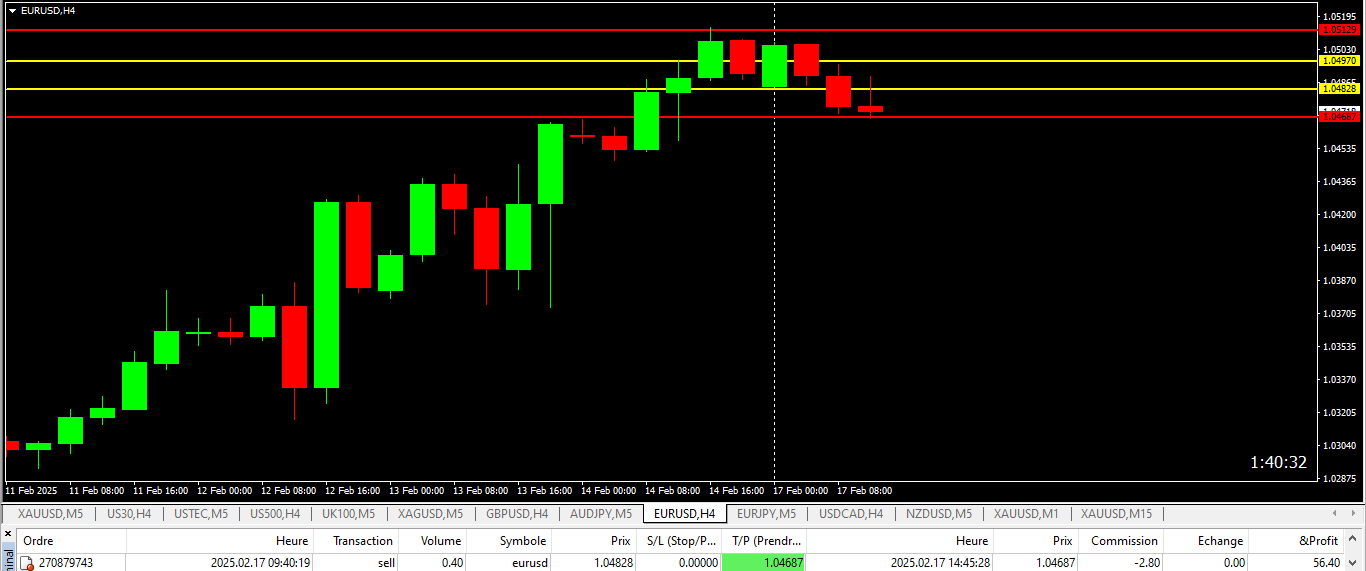
Task: Click the yellow 1.04970 price label on axis
Action: 1340,61
